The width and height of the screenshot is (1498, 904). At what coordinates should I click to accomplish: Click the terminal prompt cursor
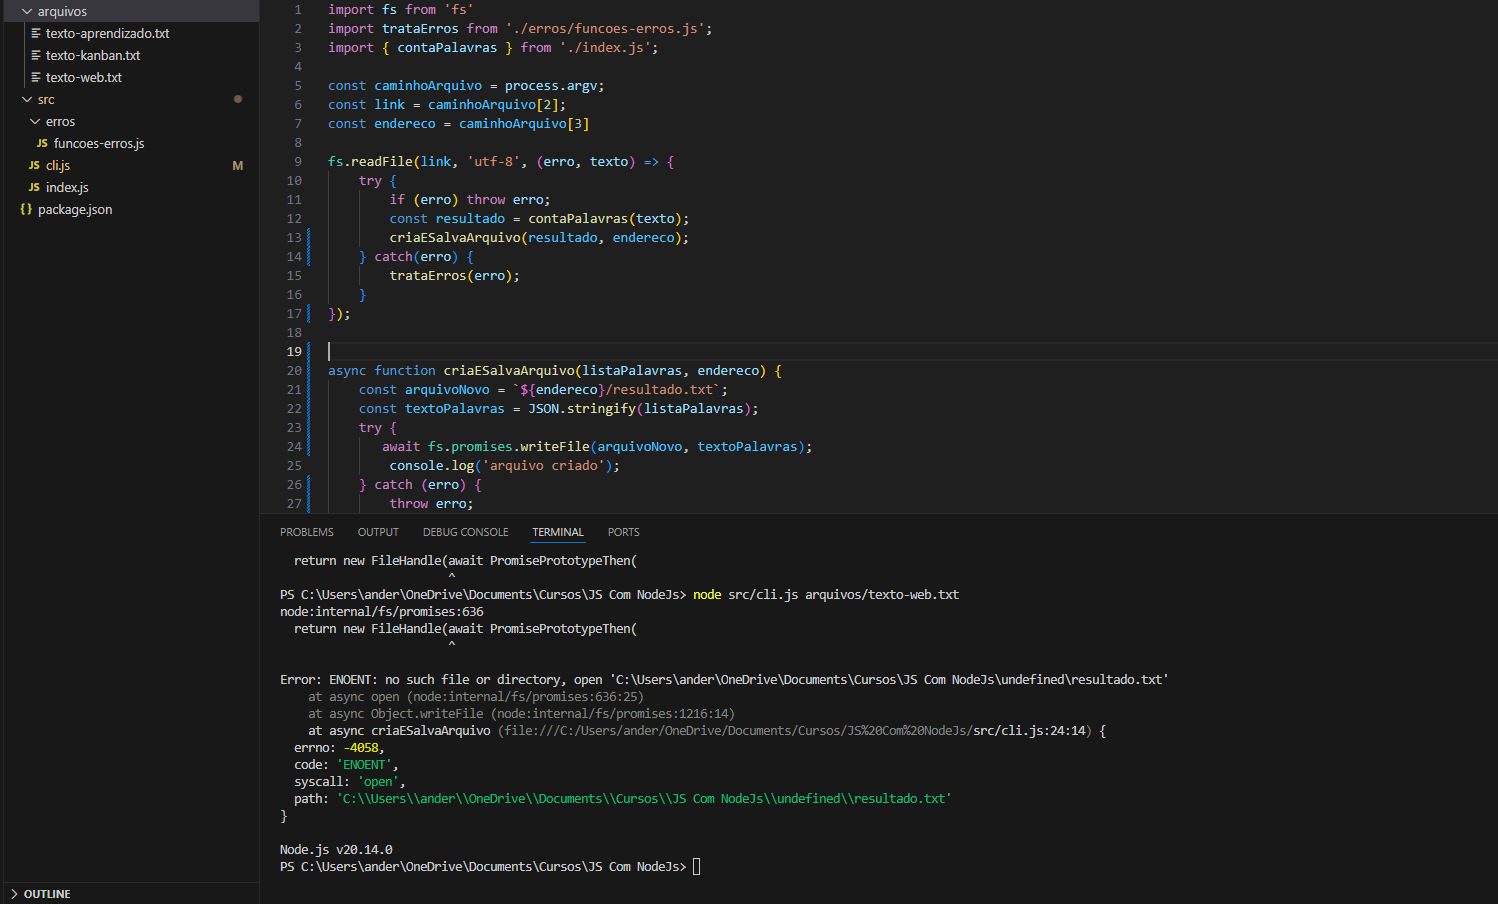coord(697,867)
